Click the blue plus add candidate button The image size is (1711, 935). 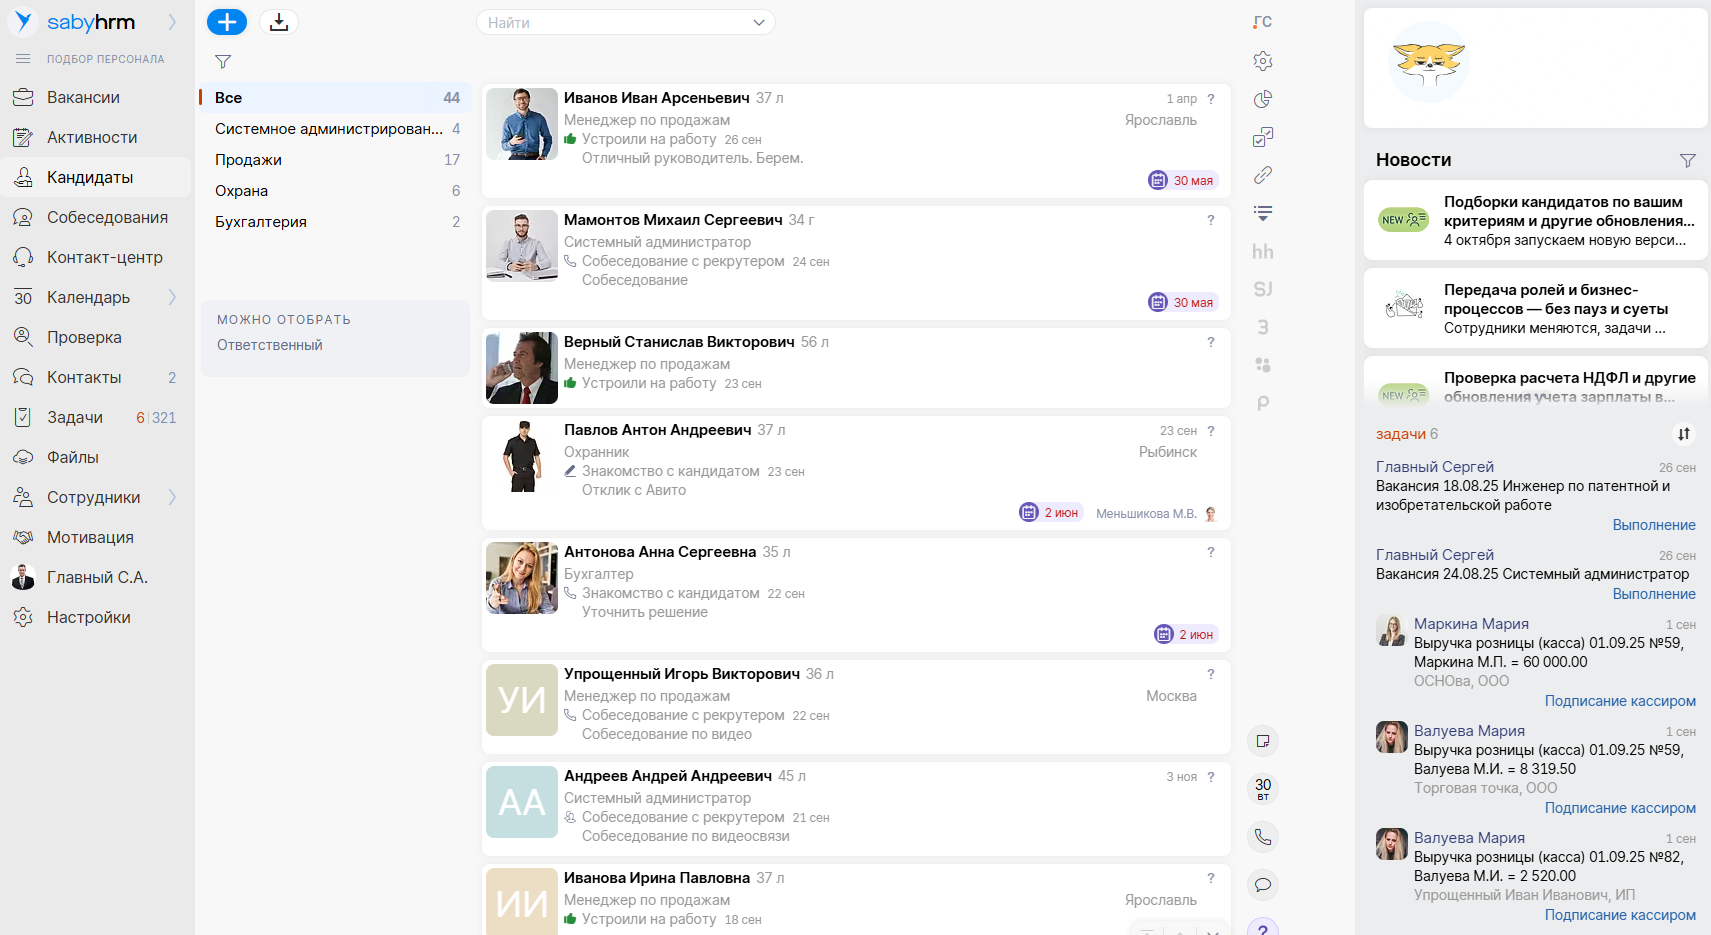click(x=226, y=22)
